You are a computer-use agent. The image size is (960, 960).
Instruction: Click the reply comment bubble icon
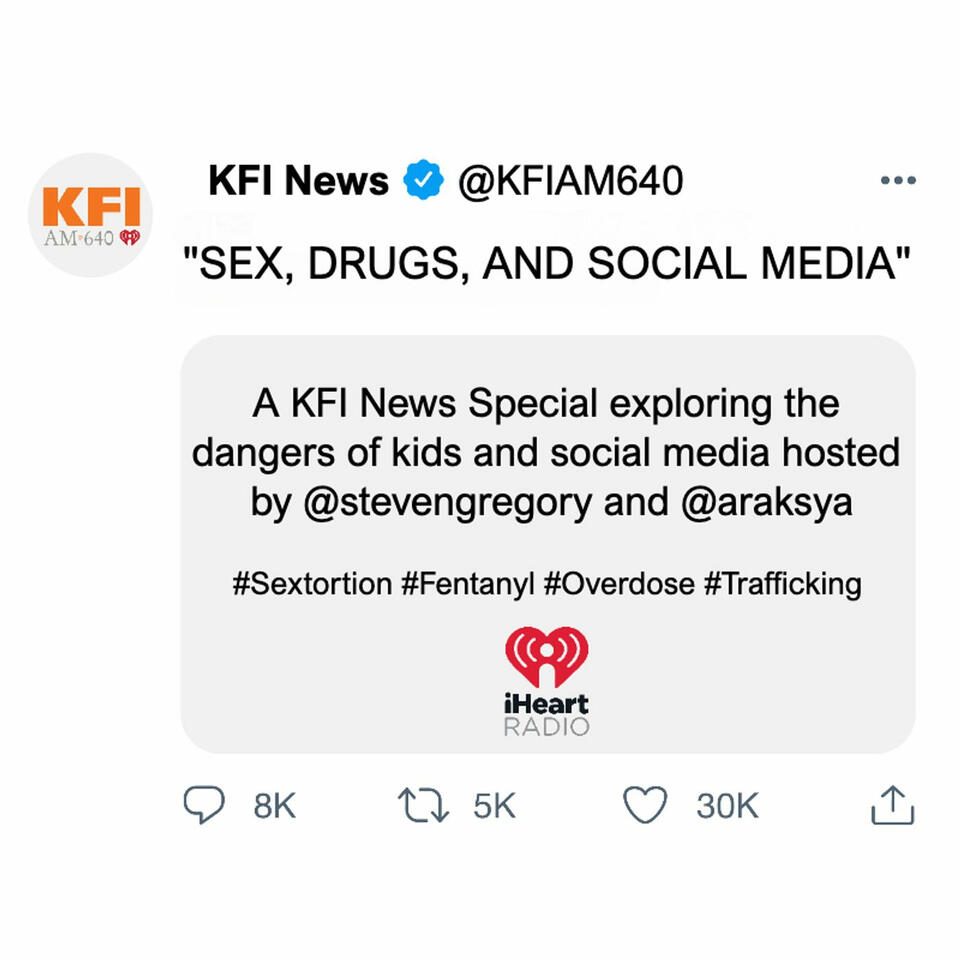(x=204, y=802)
